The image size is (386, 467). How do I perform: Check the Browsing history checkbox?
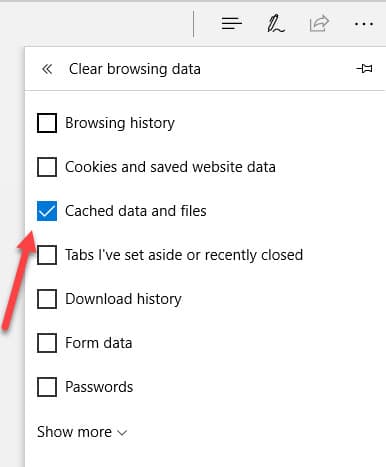point(47,123)
